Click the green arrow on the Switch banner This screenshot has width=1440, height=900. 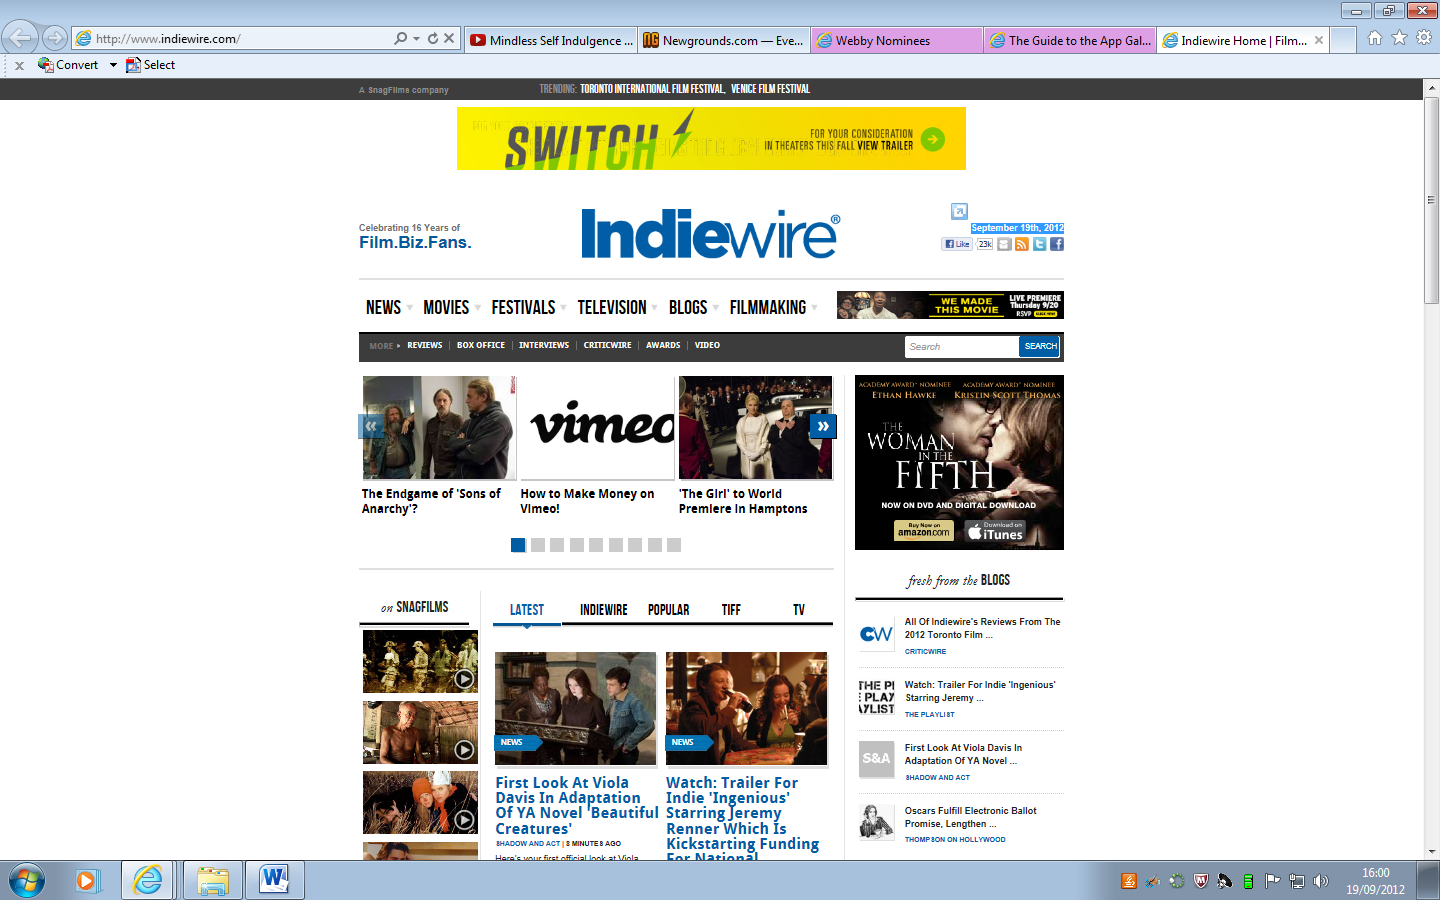932,139
